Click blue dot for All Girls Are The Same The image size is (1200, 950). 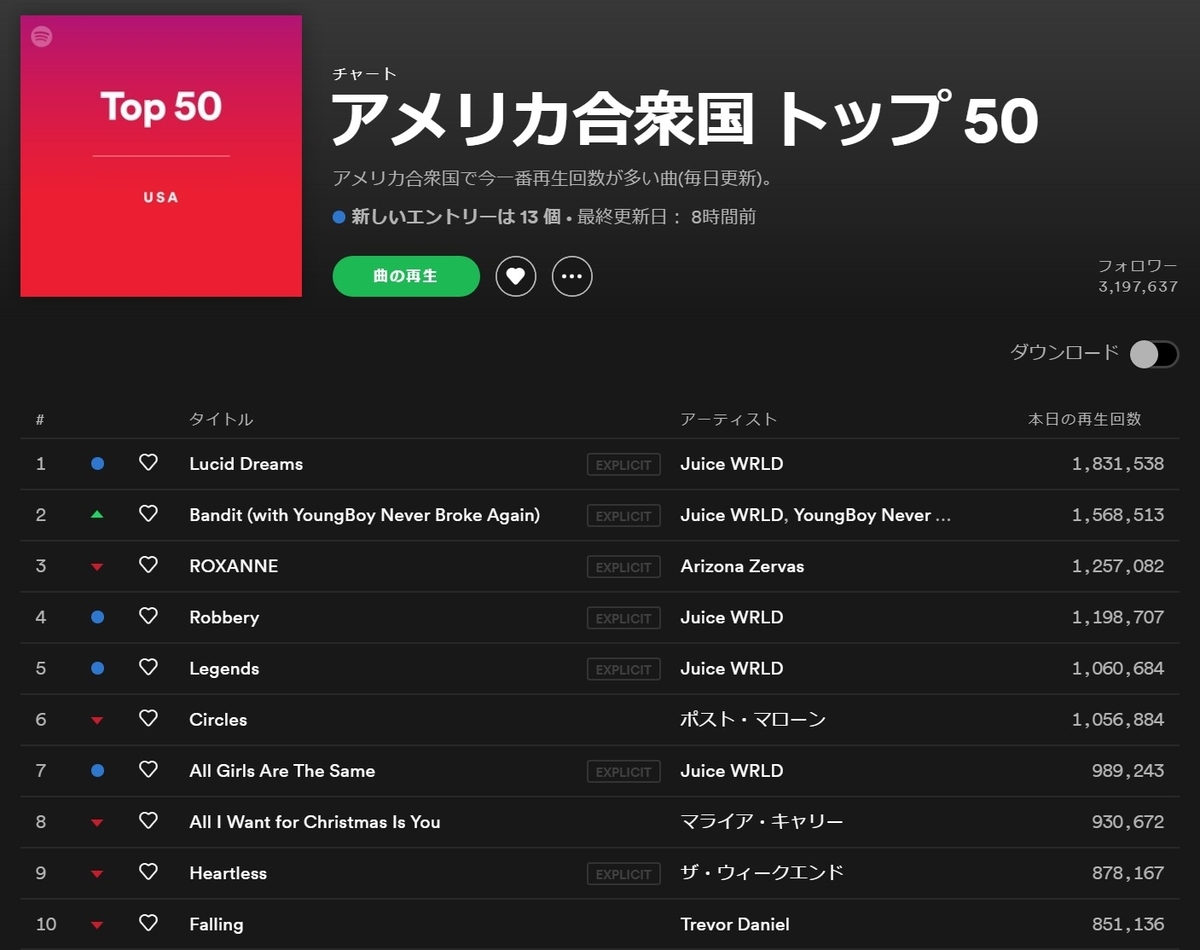coord(97,771)
